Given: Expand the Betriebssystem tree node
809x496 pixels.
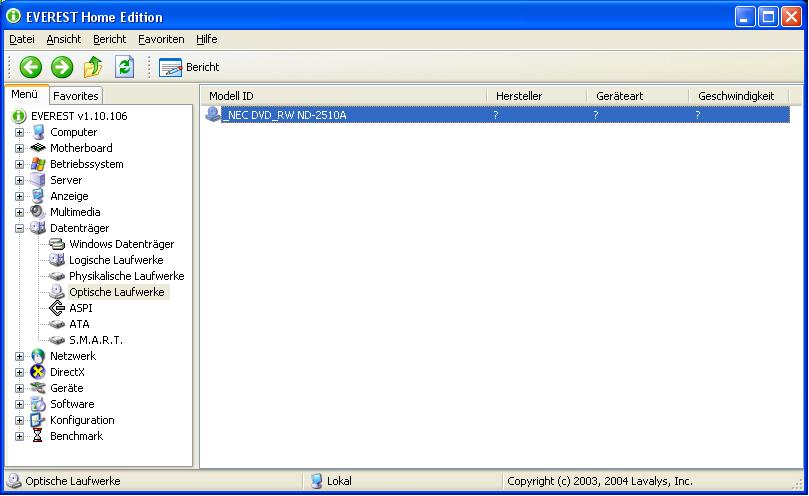Looking at the screenshot, I should [20, 165].
